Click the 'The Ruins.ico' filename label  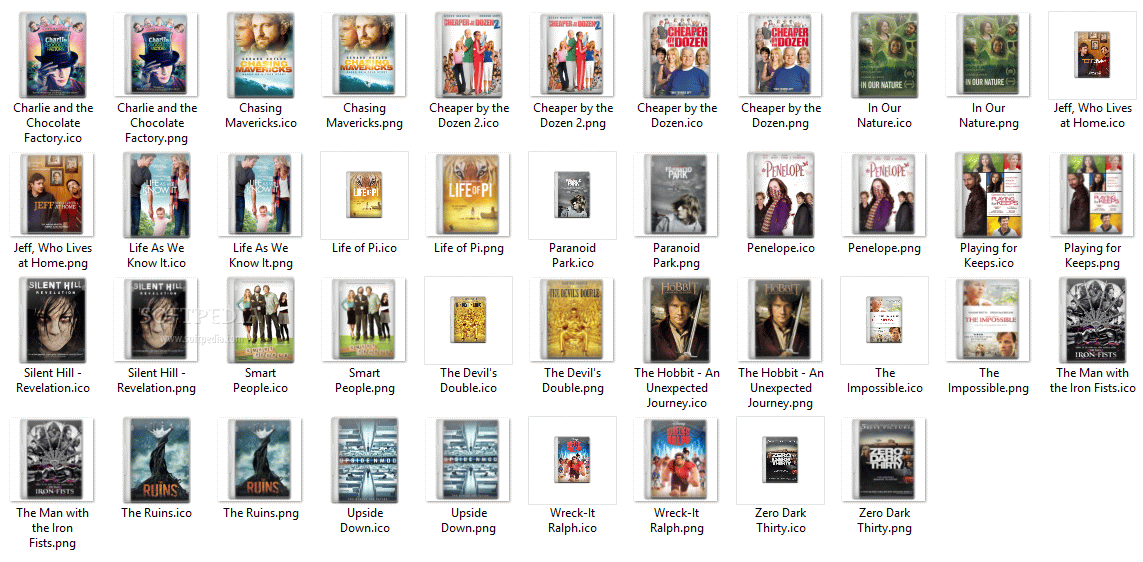[x=156, y=513]
